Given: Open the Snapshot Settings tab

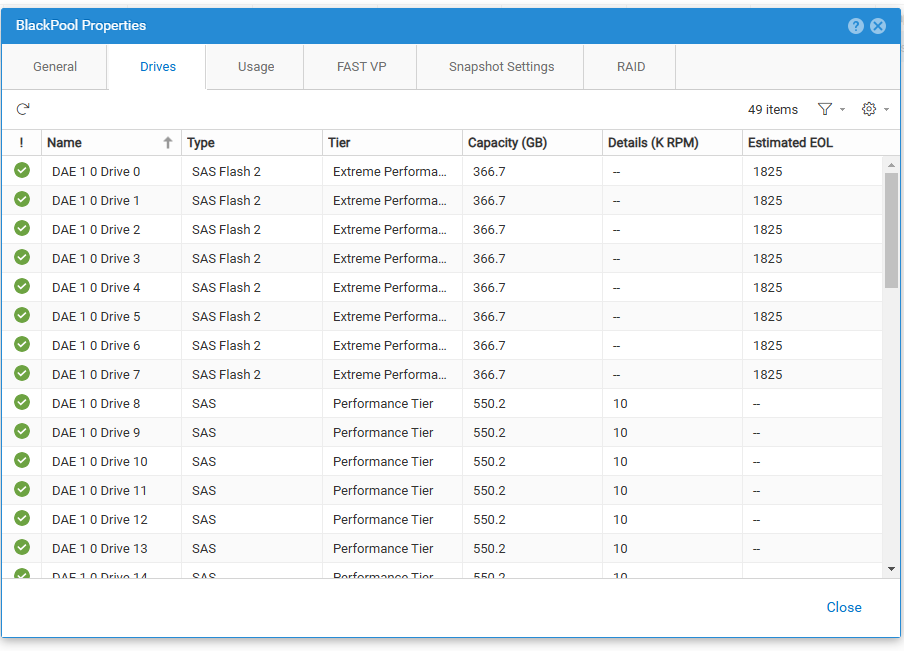Looking at the screenshot, I should tap(499, 66).
